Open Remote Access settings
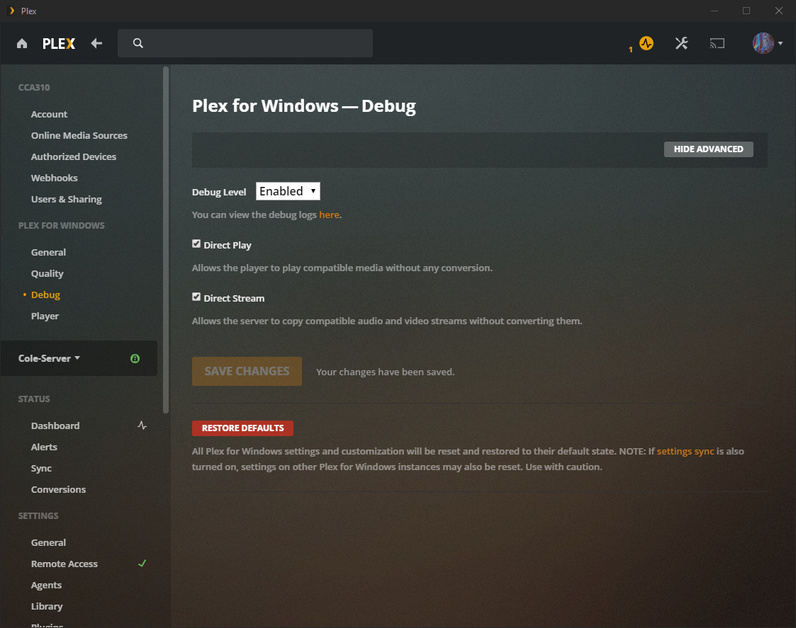The image size is (796, 628). tap(64, 564)
